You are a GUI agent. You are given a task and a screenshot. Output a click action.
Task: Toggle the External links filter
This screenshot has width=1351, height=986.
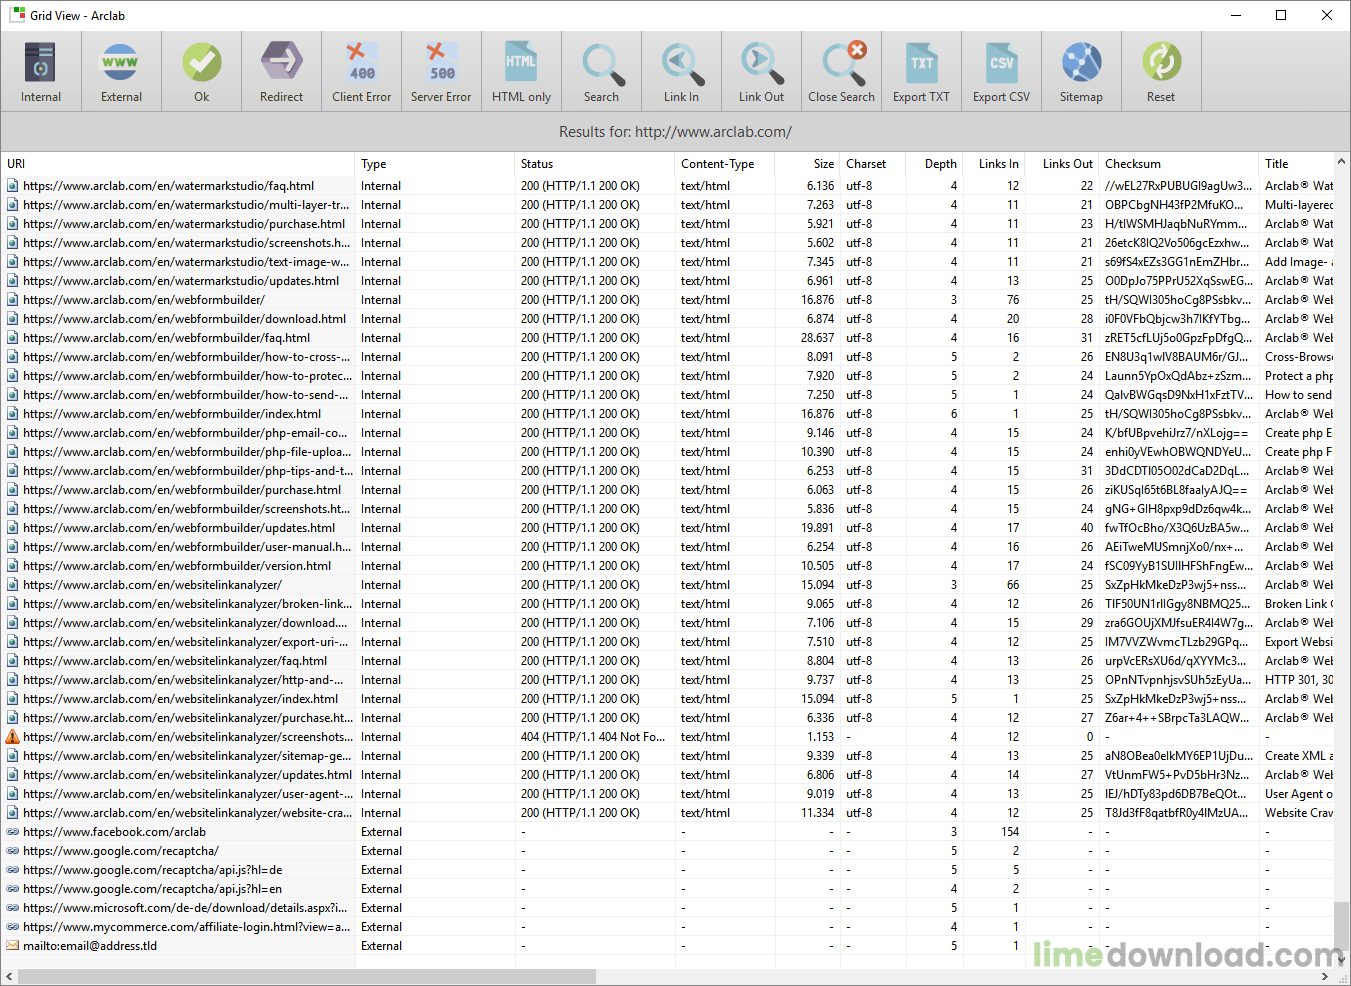pyautogui.click(x=121, y=70)
